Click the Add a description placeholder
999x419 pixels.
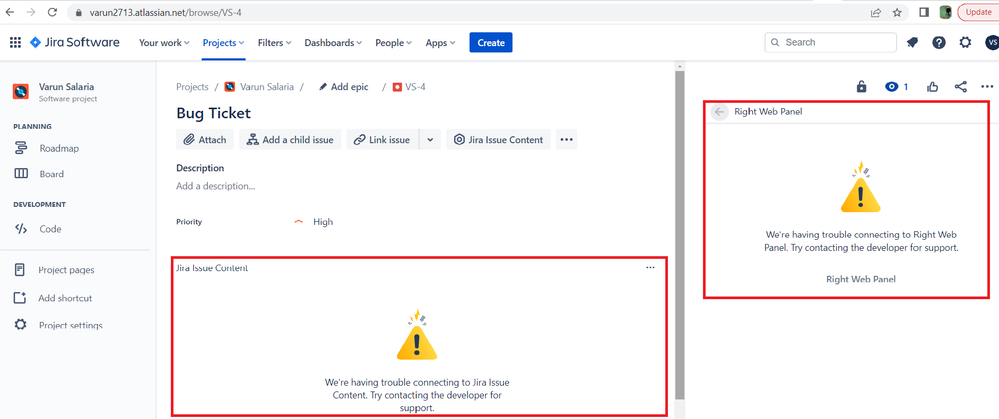point(216,187)
